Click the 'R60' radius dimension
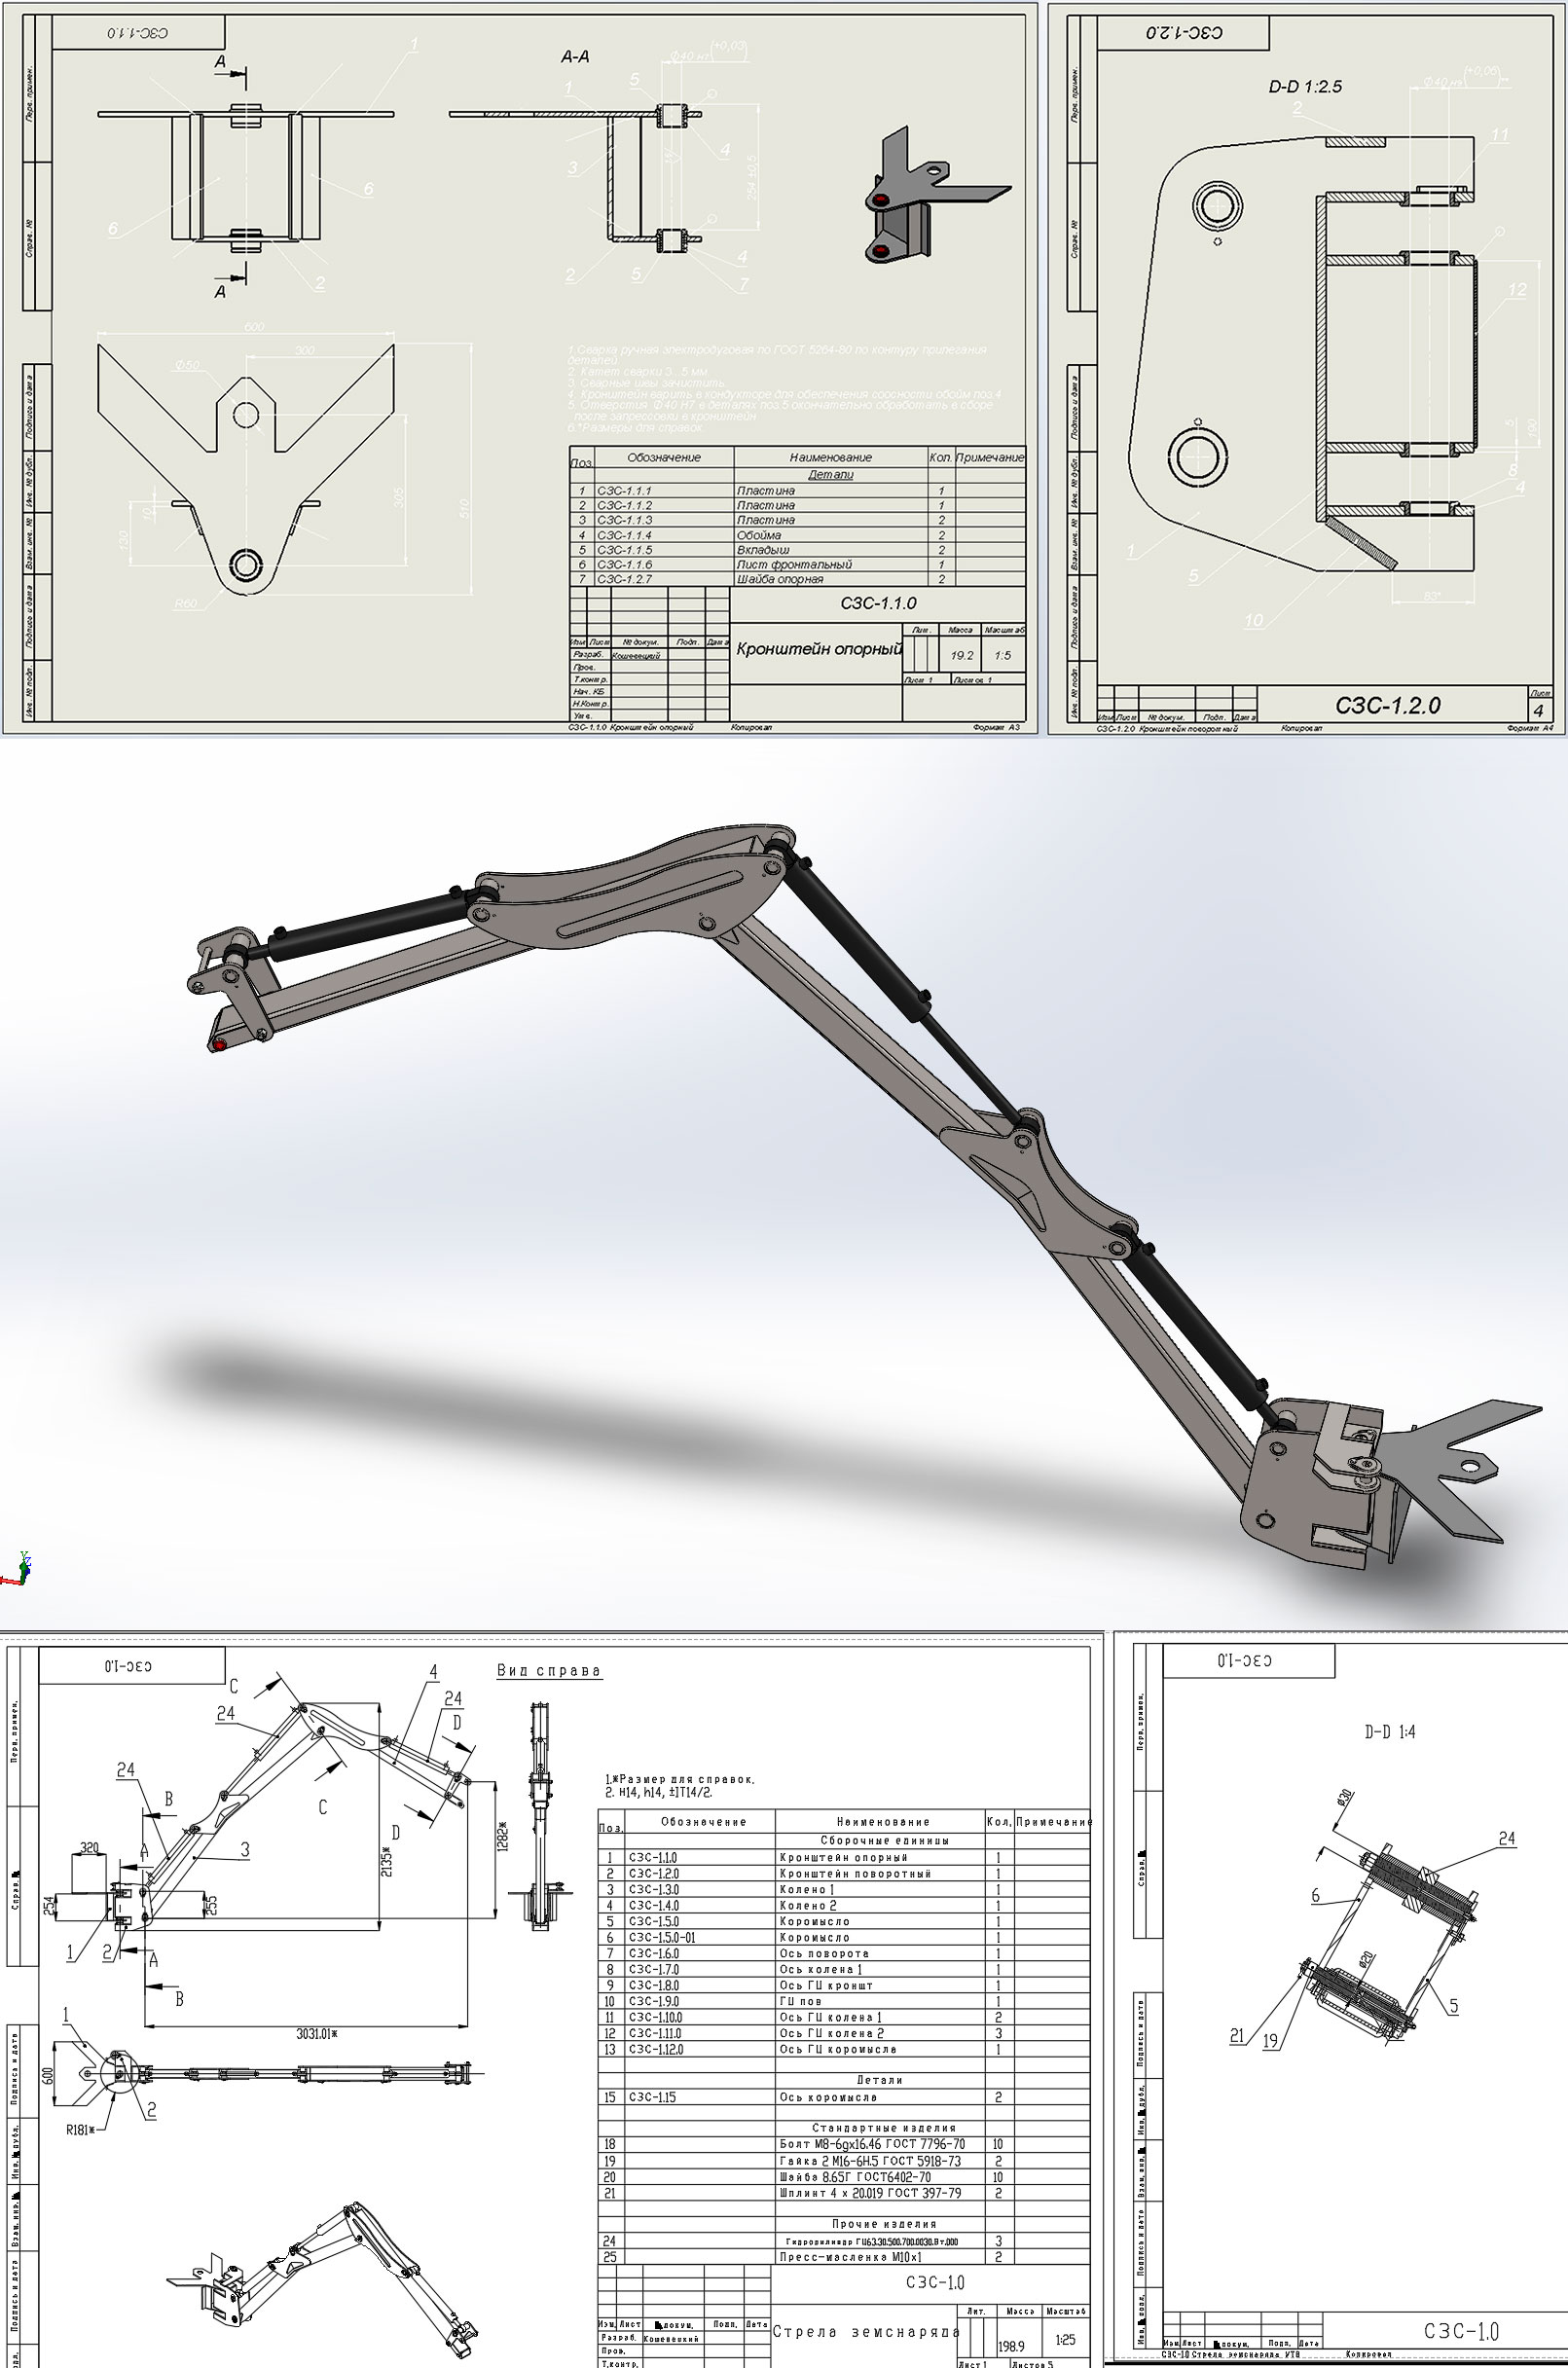 [x=186, y=604]
